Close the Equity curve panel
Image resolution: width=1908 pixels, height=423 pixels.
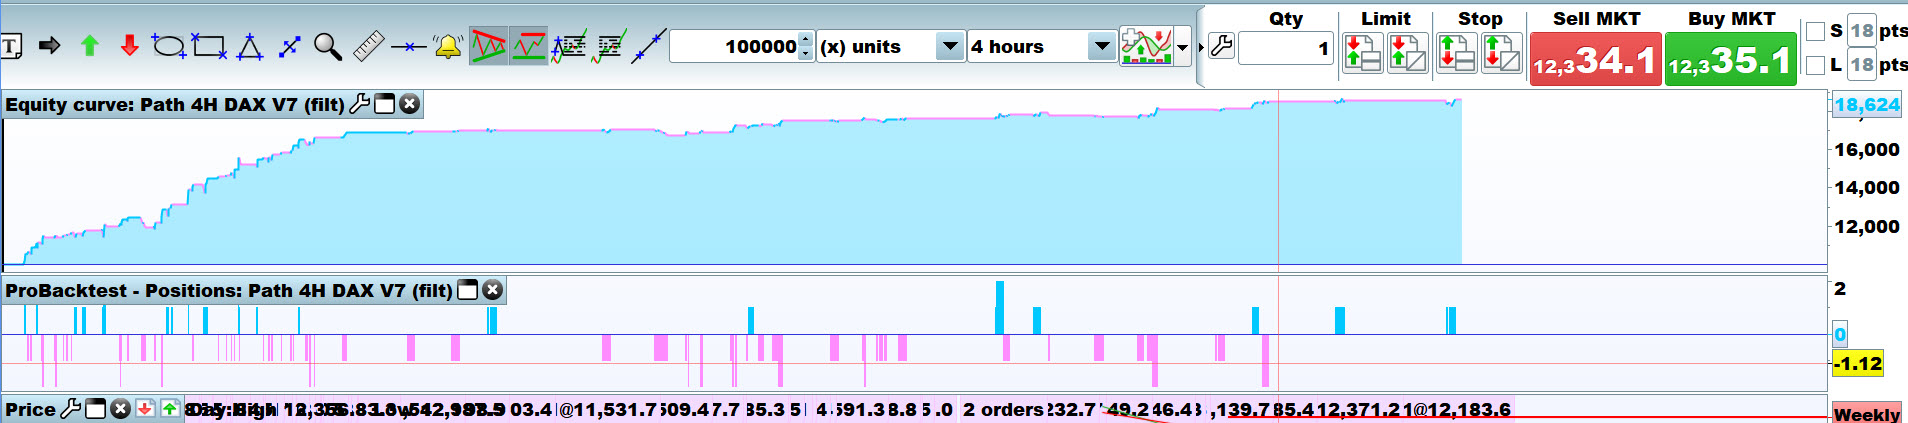(x=409, y=104)
